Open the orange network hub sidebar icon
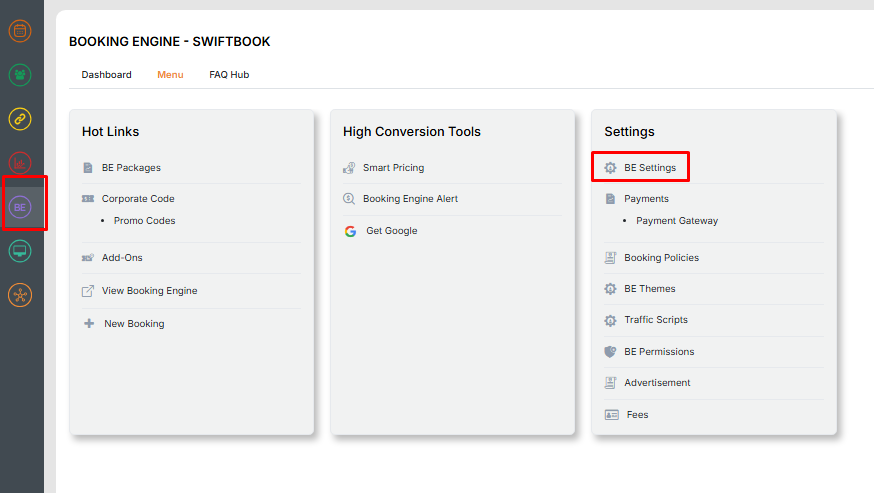The width and height of the screenshot is (874, 493). point(20,295)
